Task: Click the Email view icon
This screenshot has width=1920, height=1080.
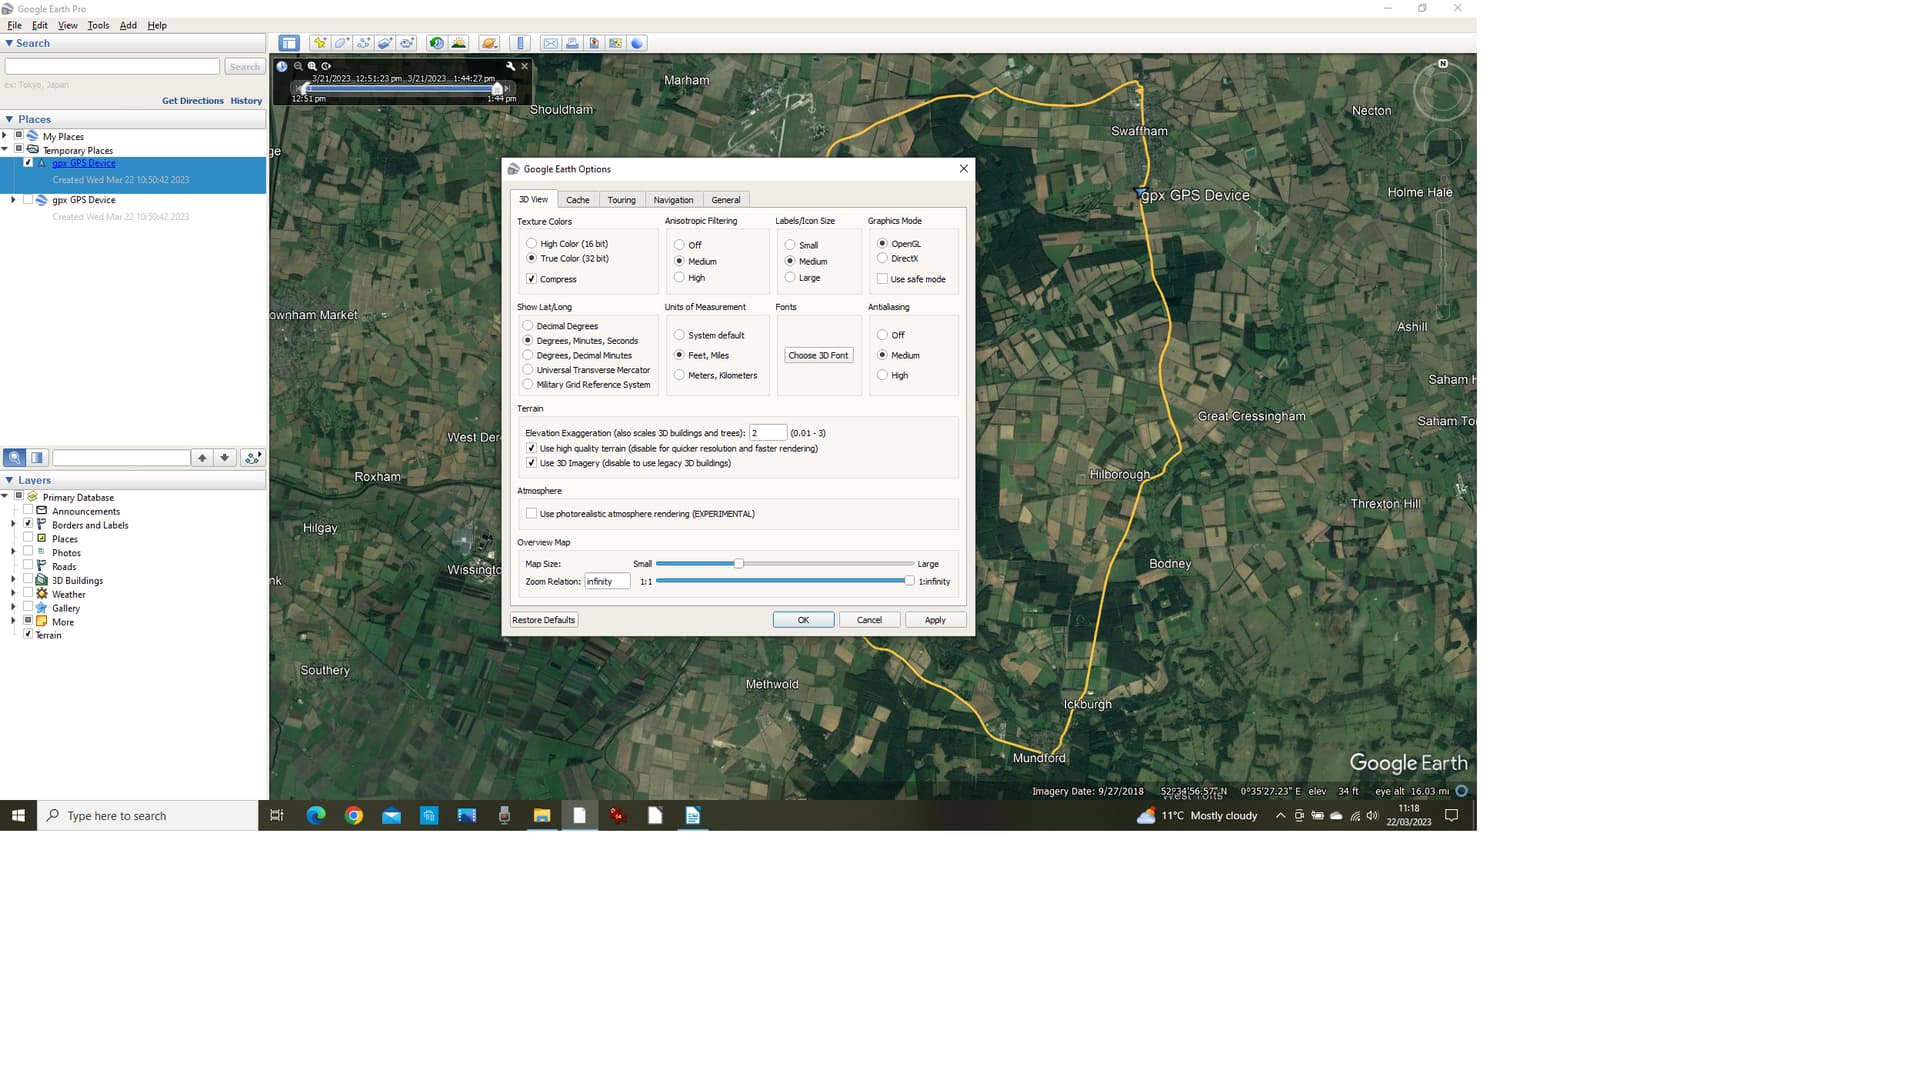Action: [551, 43]
